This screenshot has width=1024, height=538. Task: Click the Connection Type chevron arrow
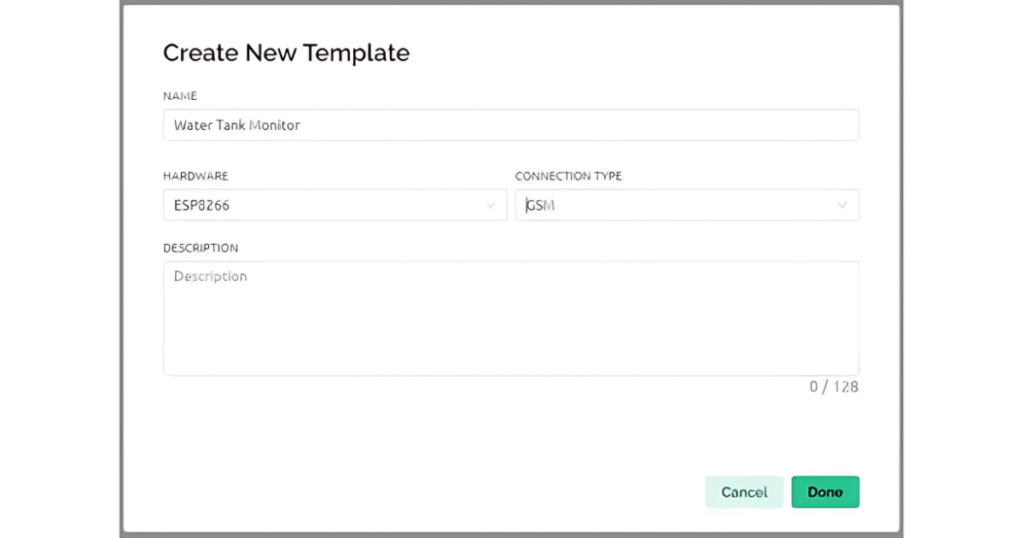point(843,205)
